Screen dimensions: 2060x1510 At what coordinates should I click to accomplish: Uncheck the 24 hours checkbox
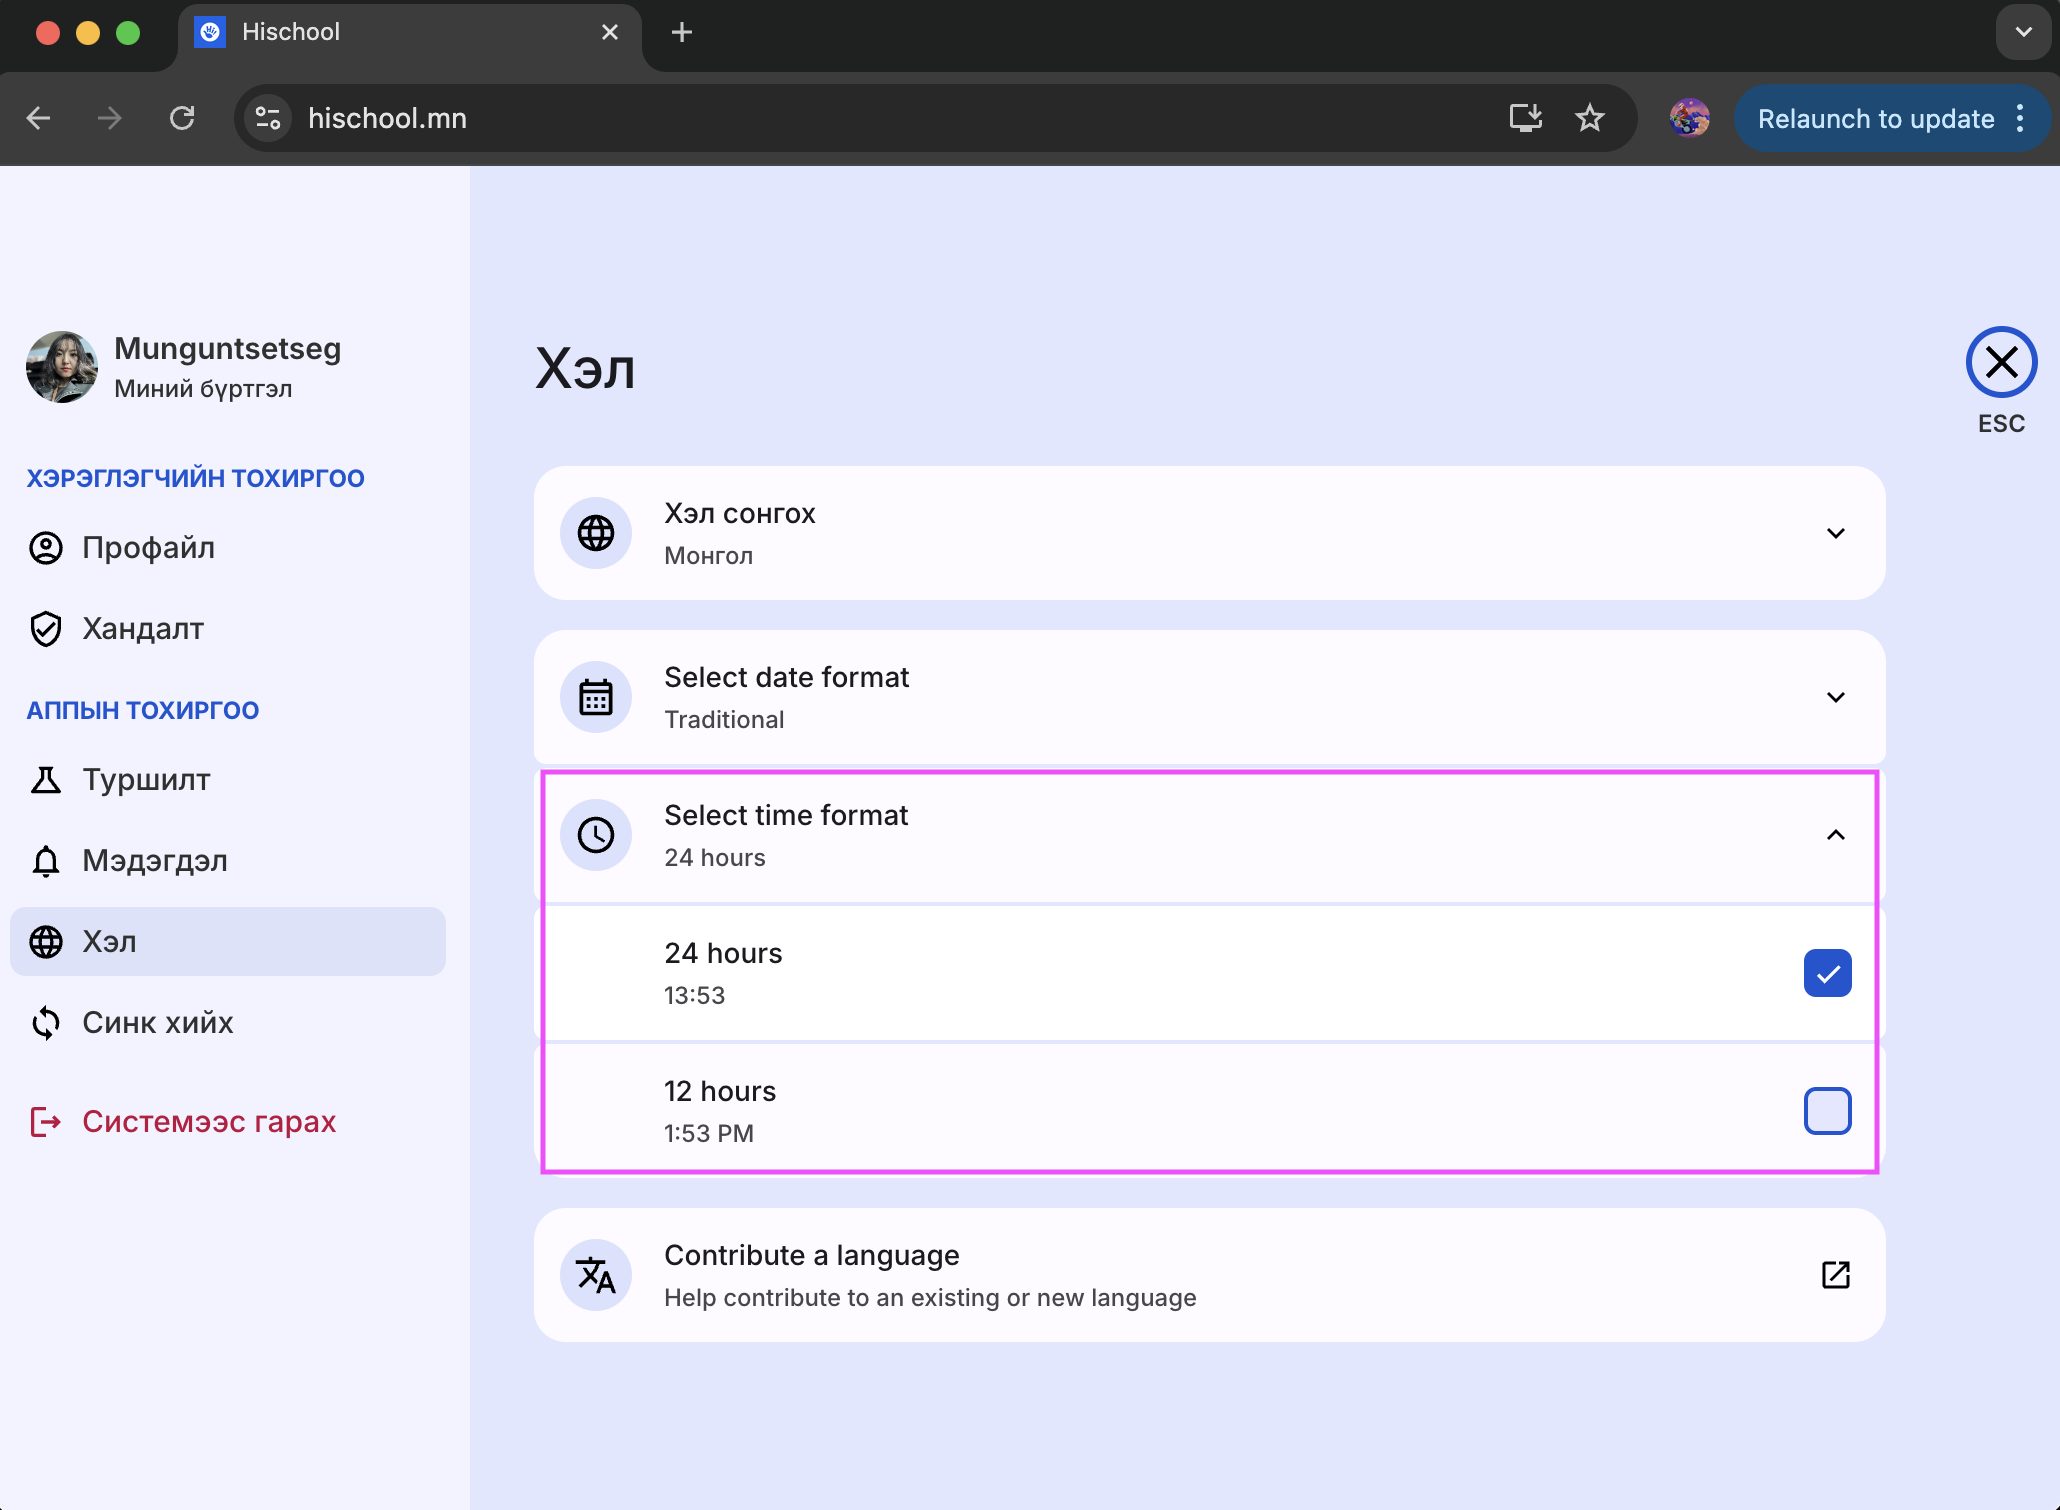click(1827, 973)
